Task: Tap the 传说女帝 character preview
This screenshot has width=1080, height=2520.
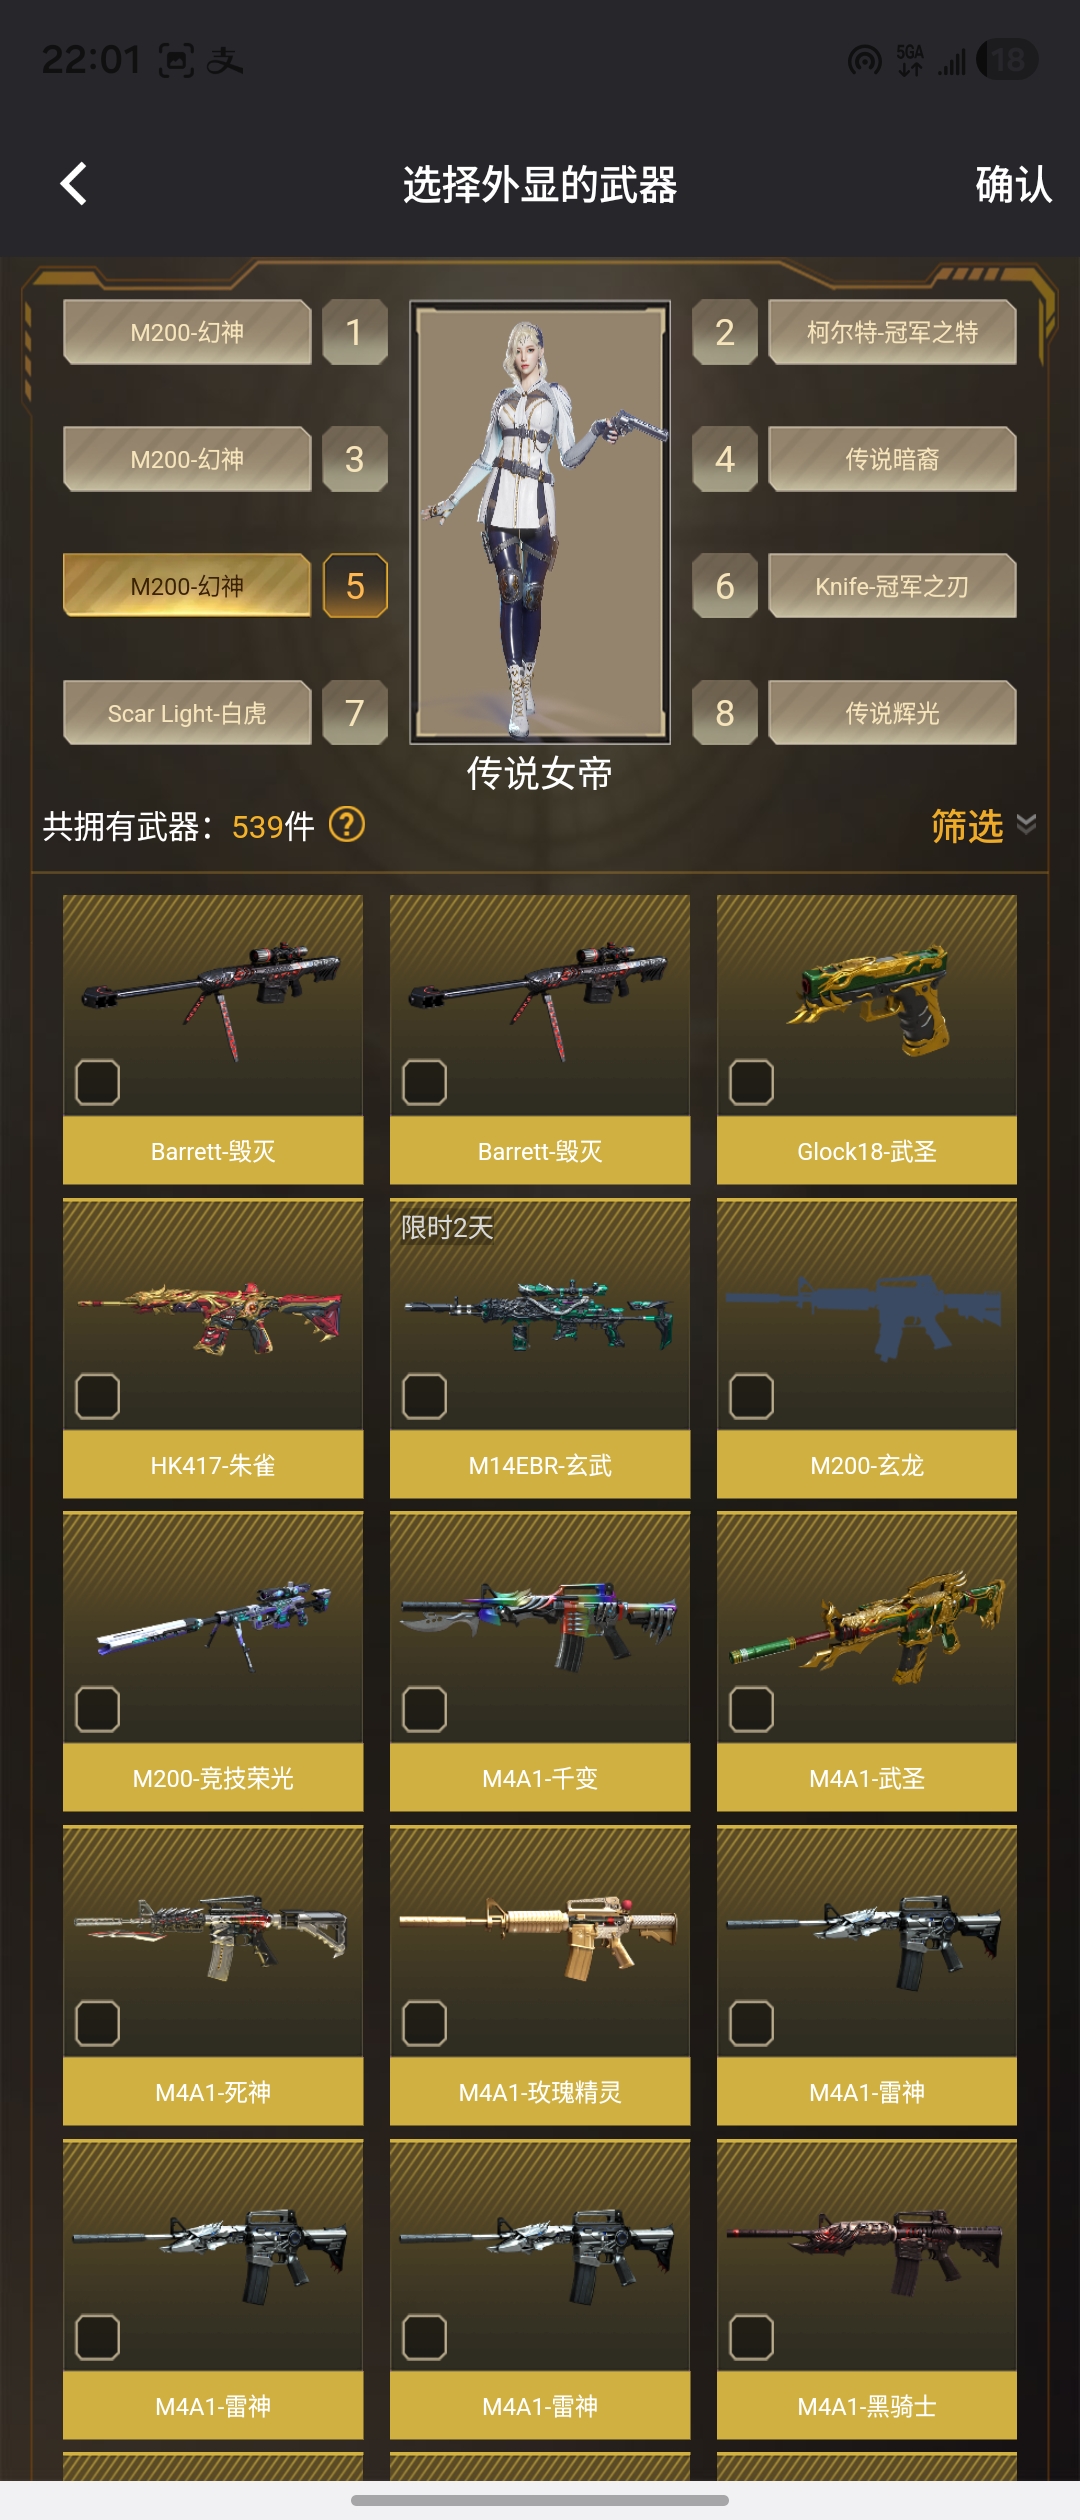Action: pos(540,522)
